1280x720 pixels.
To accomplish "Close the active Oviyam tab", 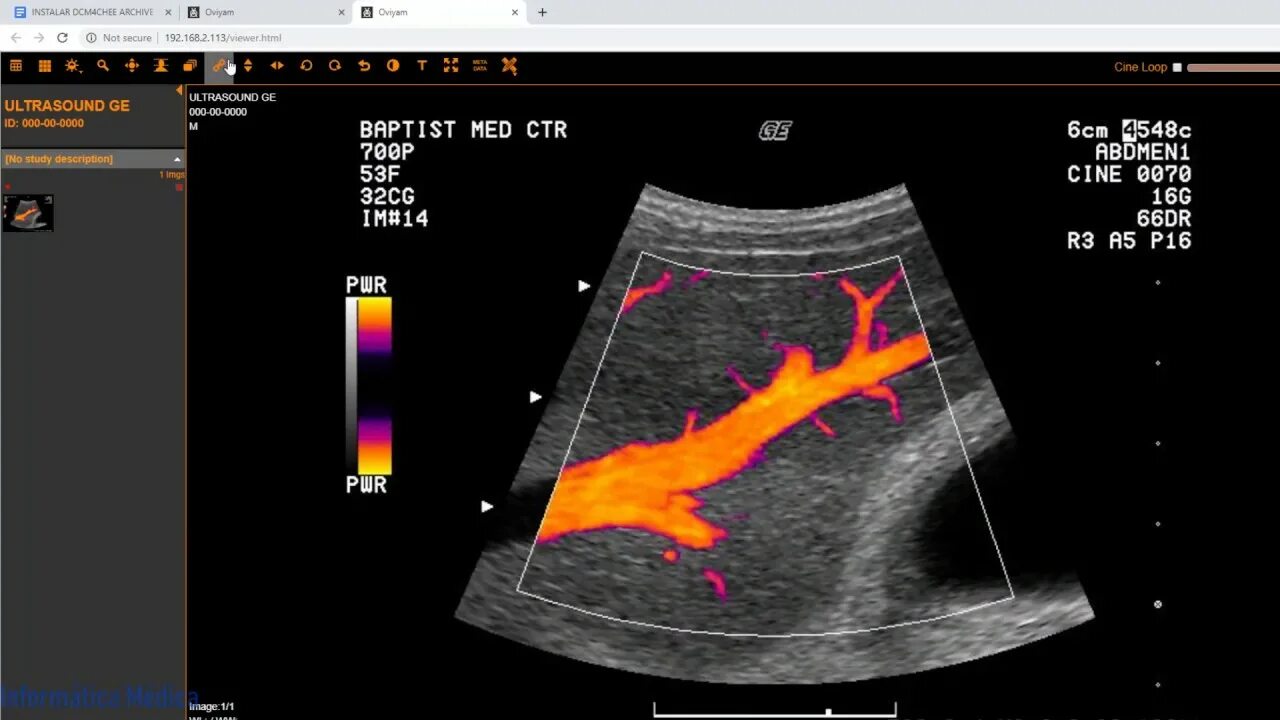I will click(x=515, y=12).
